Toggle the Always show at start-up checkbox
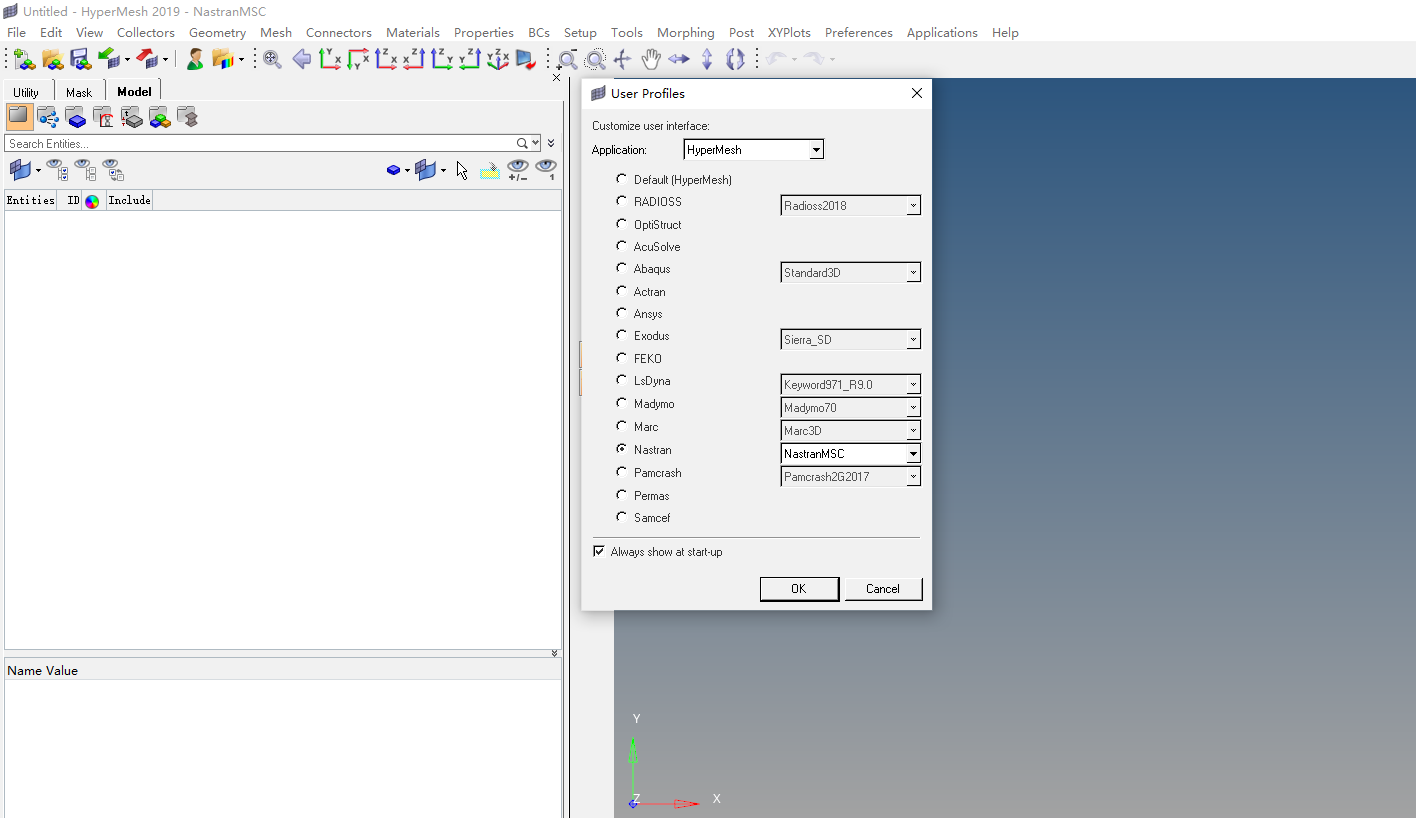1416x818 pixels. click(599, 551)
